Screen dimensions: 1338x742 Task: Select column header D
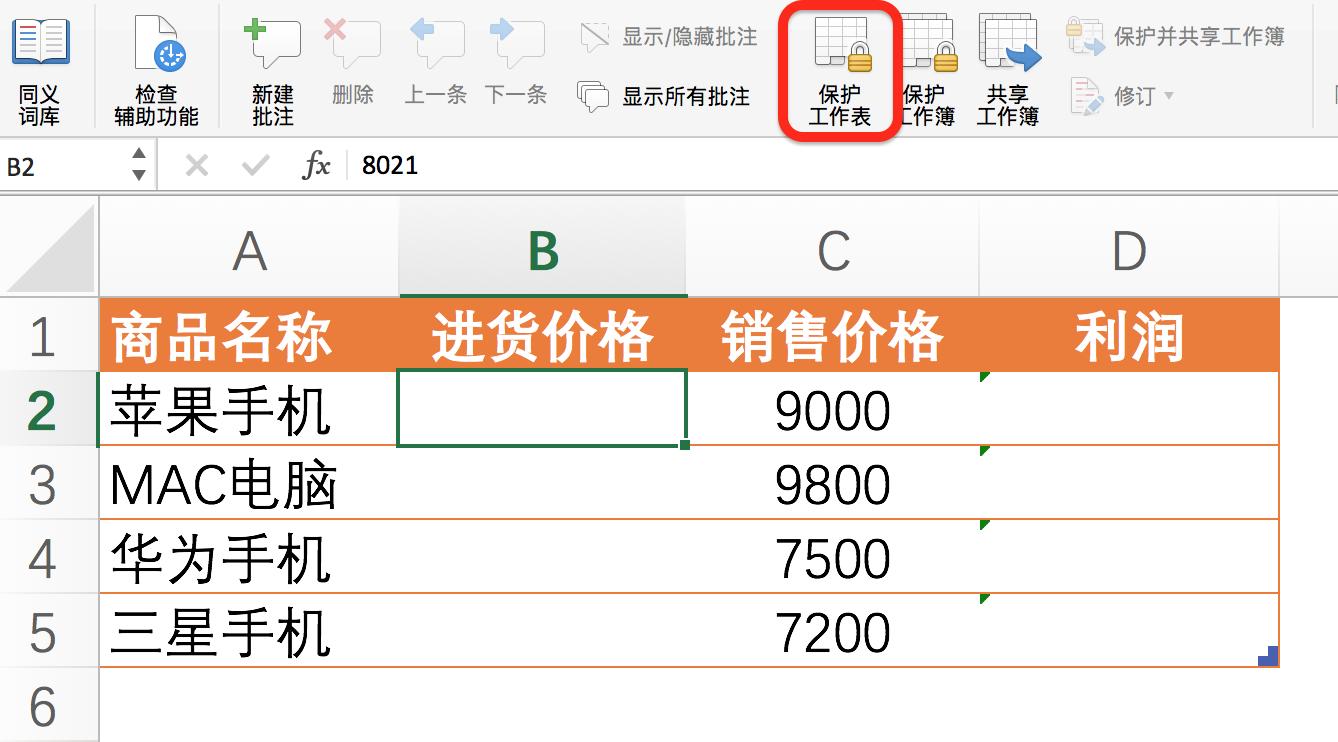pos(1128,250)
